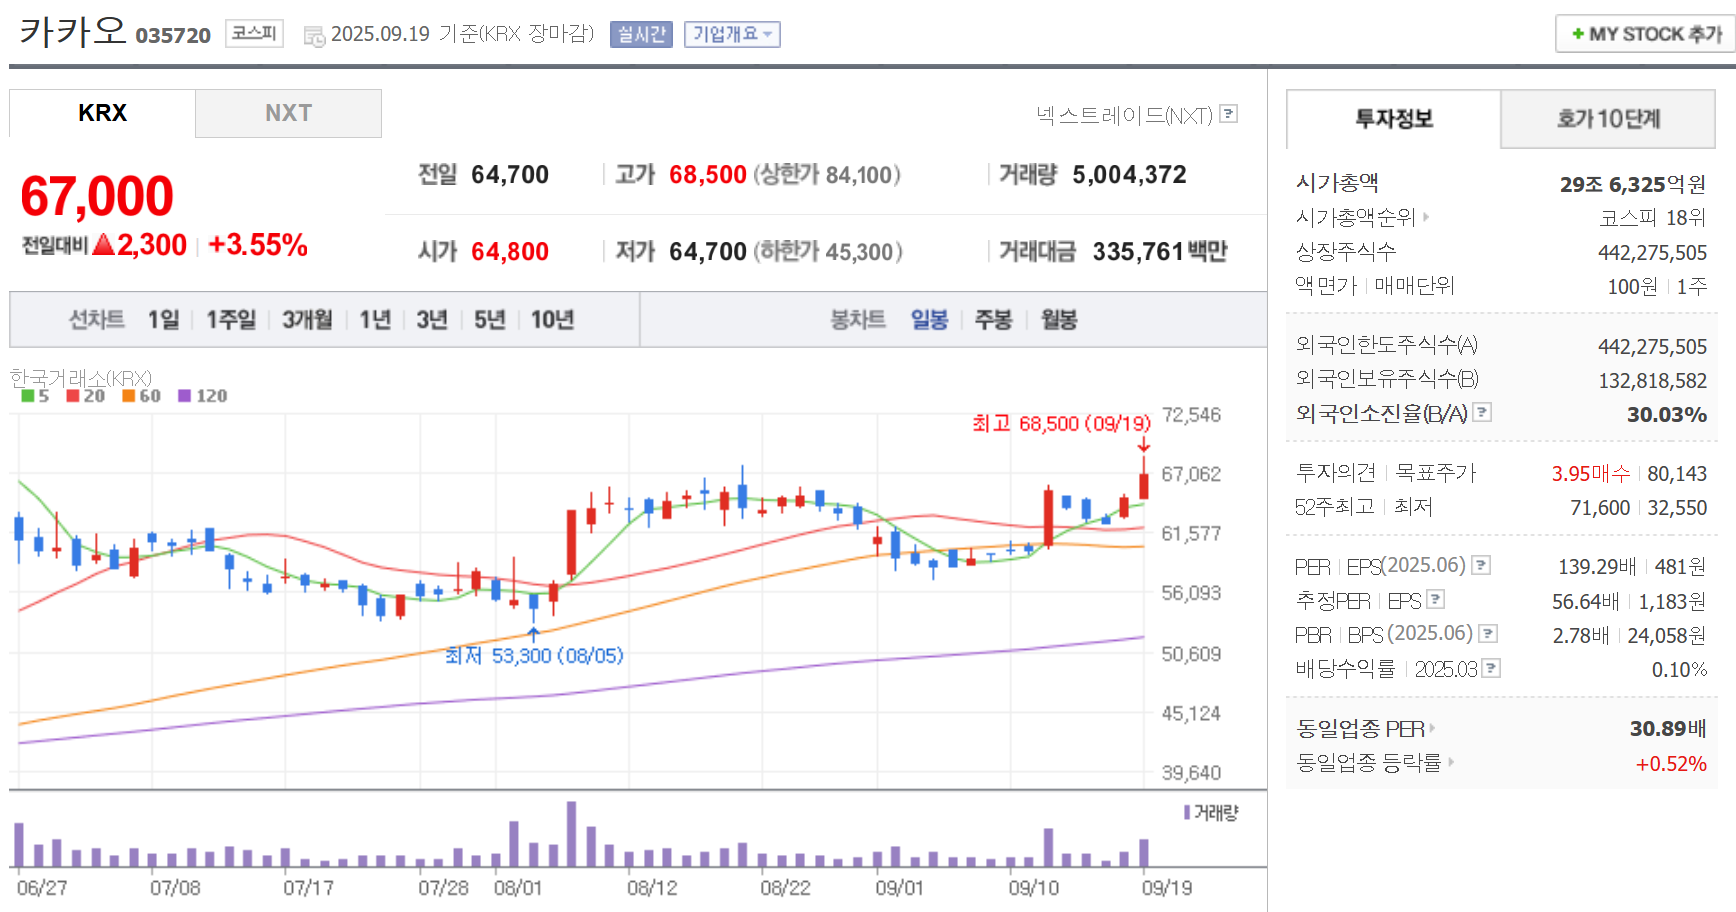Click the red 20-day moving average legend

[86, 396]
